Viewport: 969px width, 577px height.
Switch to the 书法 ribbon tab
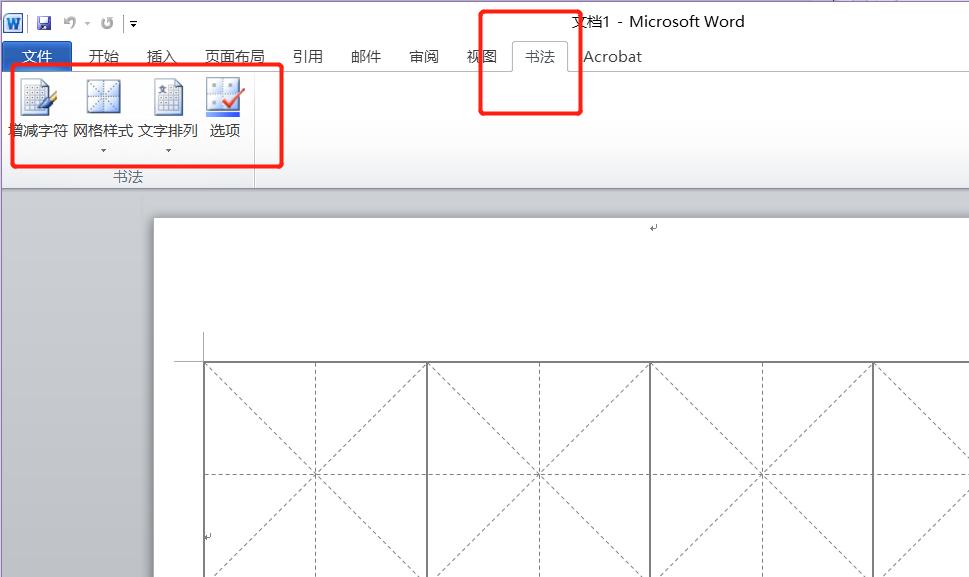pyautogui.click(x=539, y=57)
